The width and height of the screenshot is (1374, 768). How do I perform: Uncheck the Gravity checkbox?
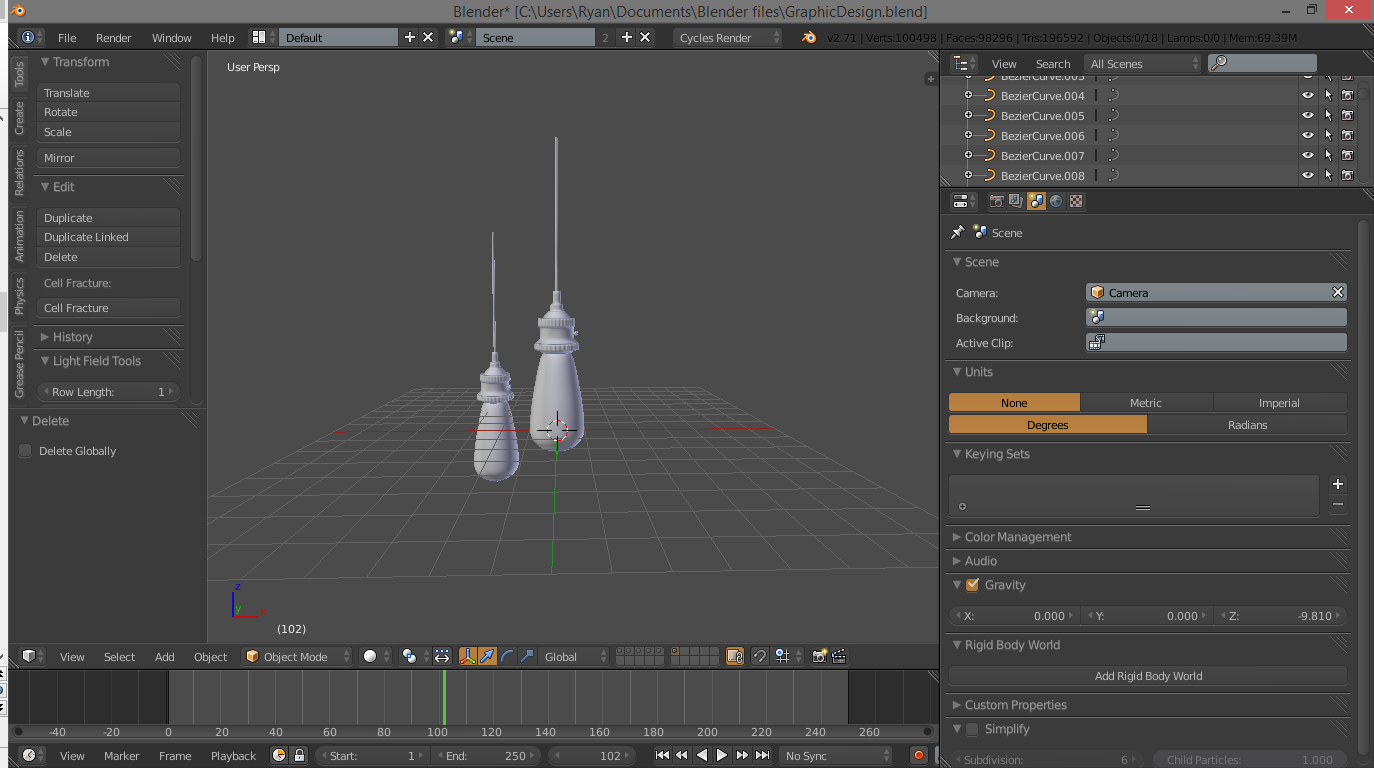972,585
